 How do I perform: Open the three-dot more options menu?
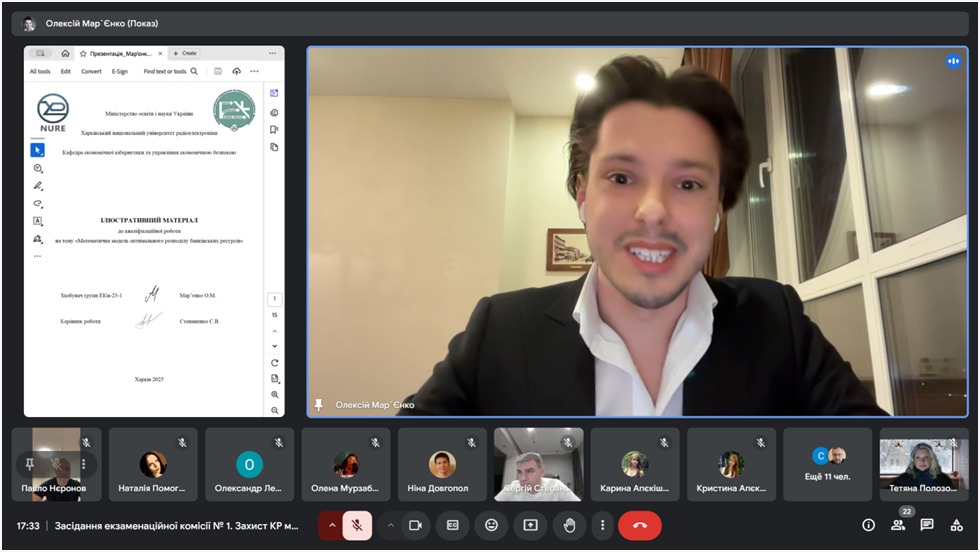click(602, 525)
